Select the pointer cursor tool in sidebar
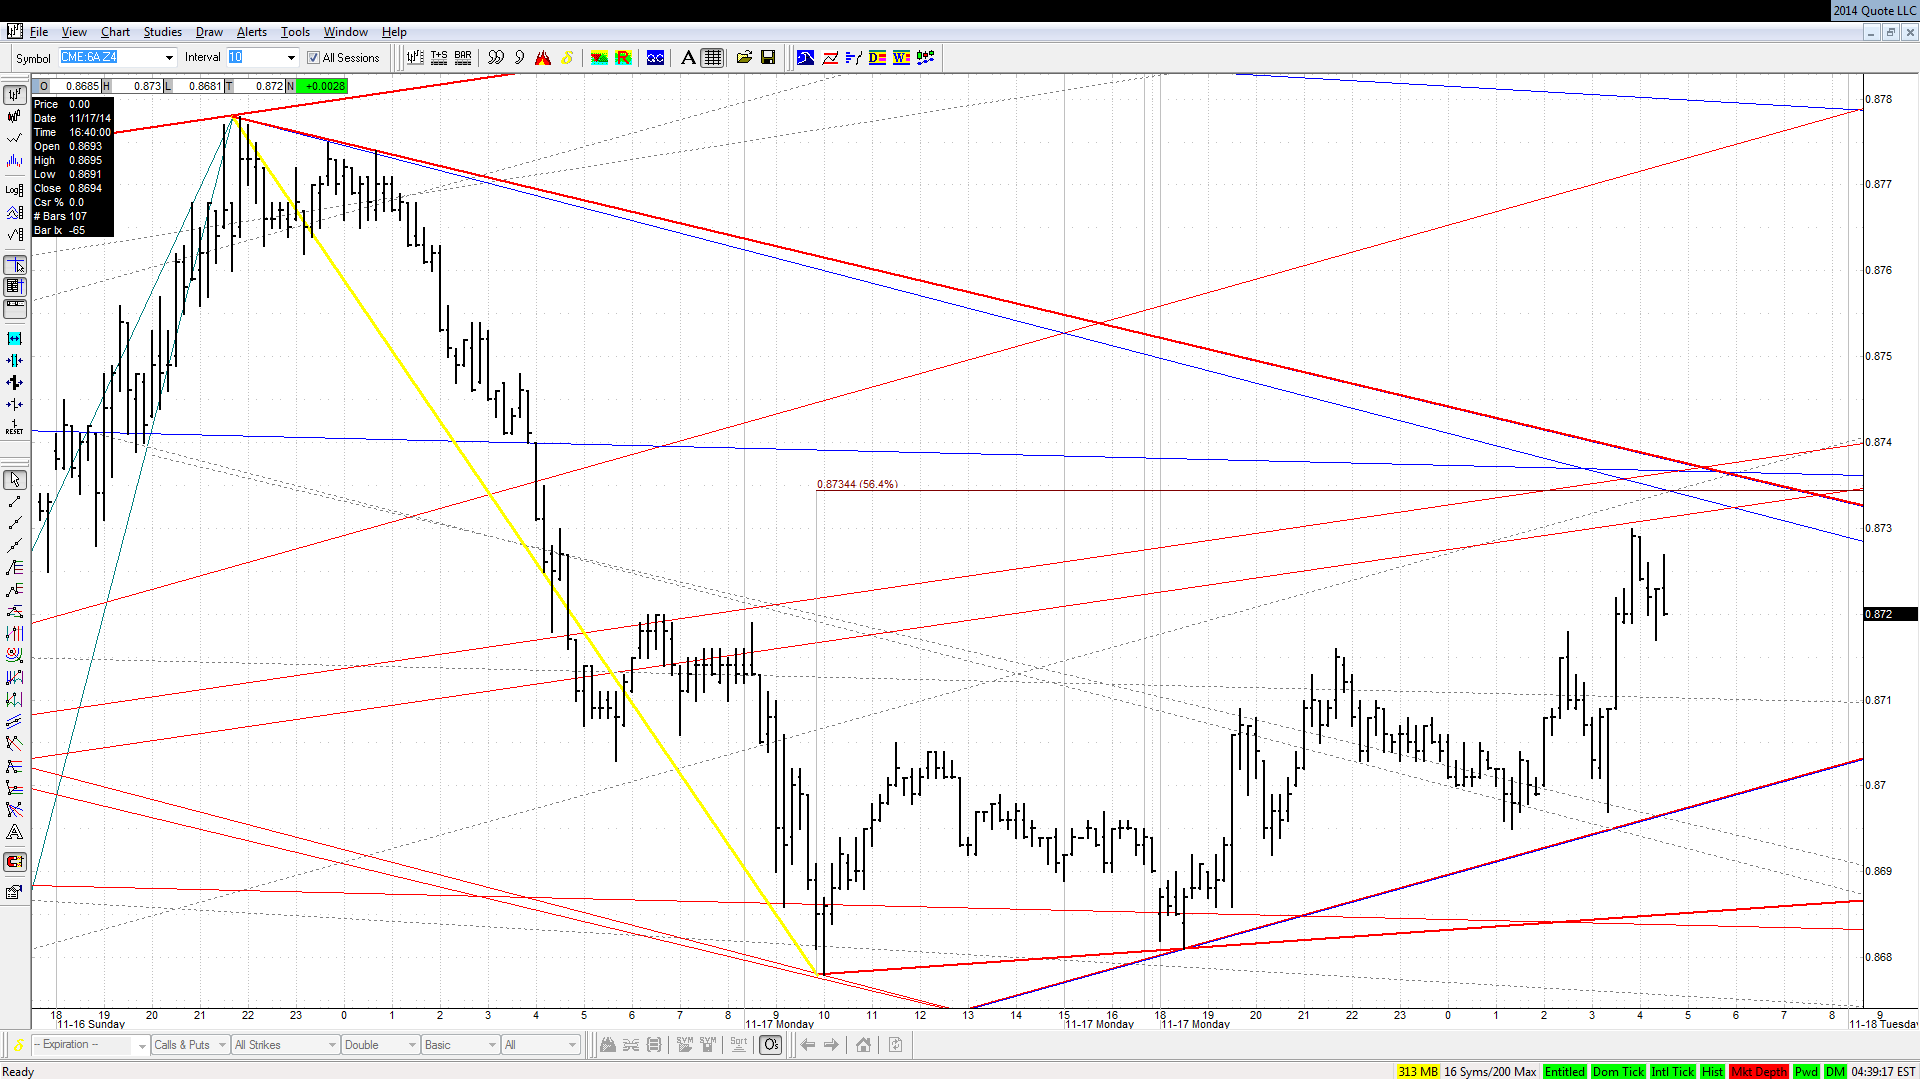This screenshot has height=1080, width=1920. [x=15, y=480]
